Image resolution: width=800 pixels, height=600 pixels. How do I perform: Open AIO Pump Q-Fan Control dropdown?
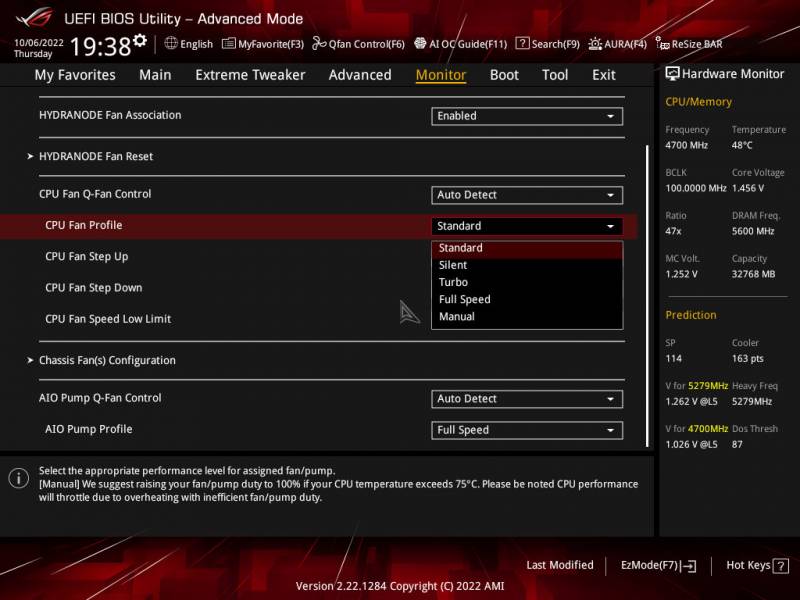click(527, 399)
